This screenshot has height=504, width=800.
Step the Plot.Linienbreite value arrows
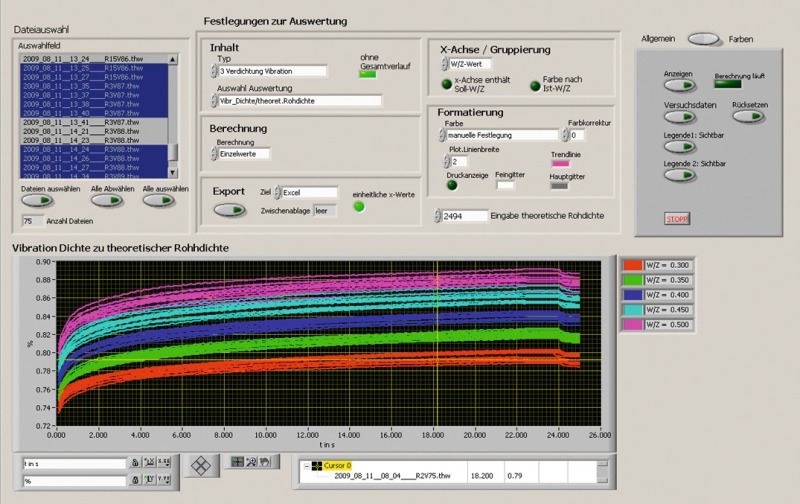pos(446,161)
